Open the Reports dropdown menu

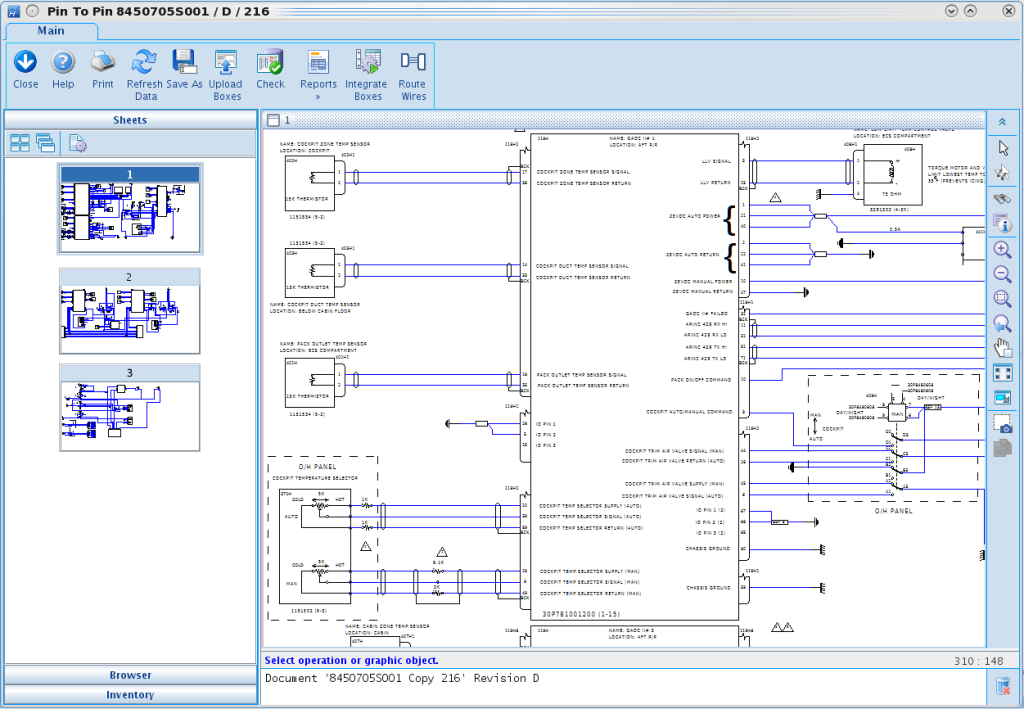[x=319, y=76]
